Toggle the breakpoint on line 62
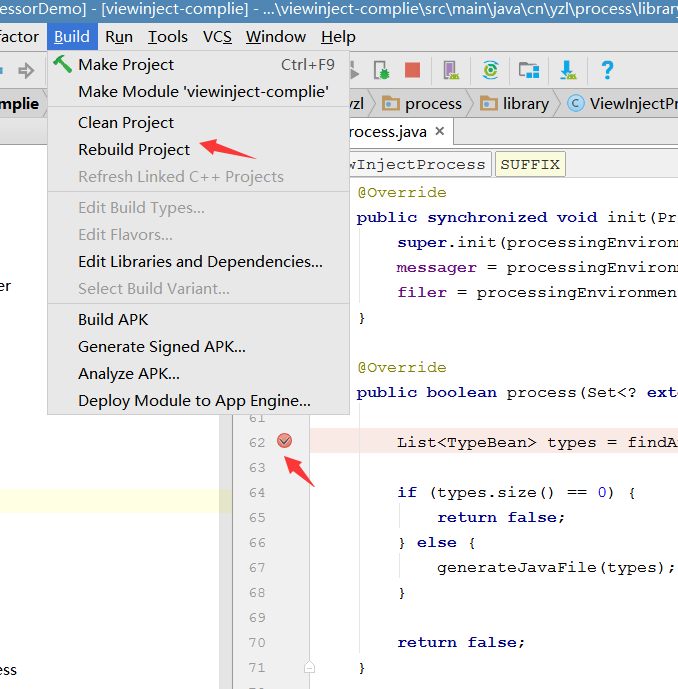Viewport: 678px width, 689px height. (x=285, y=441)
